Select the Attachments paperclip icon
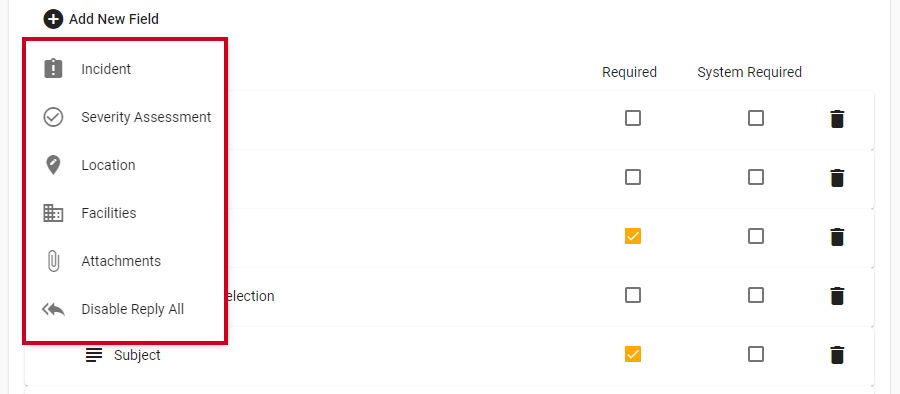The image size is (900, 394). (x=53, y=261)
